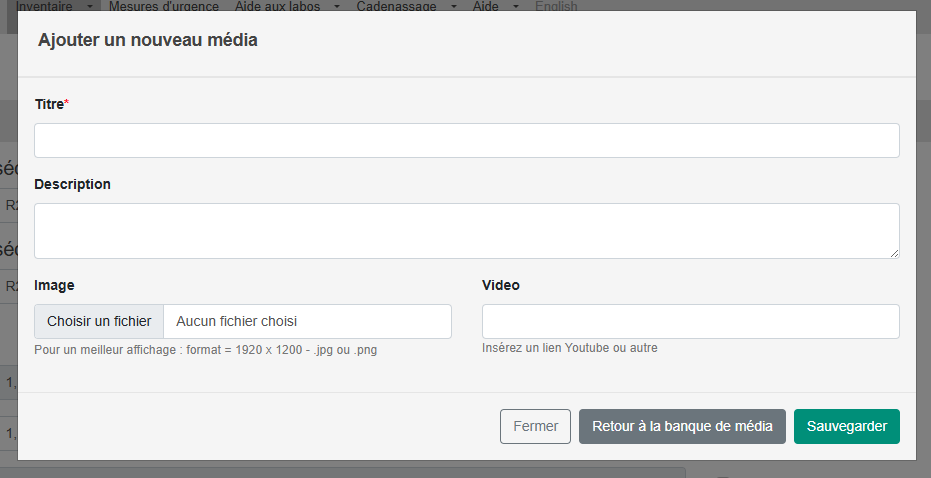Open the Mesures d'urgence menu item

pyautogui.click(x=164, y=7)
